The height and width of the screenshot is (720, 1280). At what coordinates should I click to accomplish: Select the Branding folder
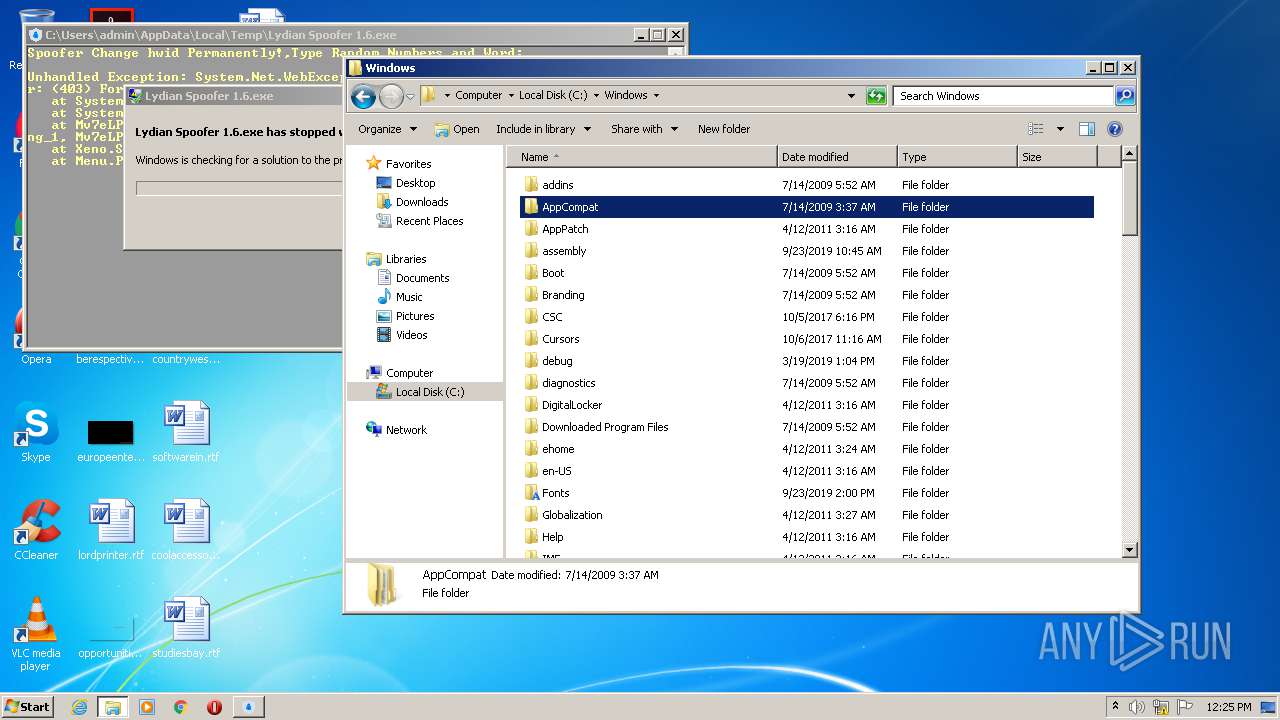[563, 295]
